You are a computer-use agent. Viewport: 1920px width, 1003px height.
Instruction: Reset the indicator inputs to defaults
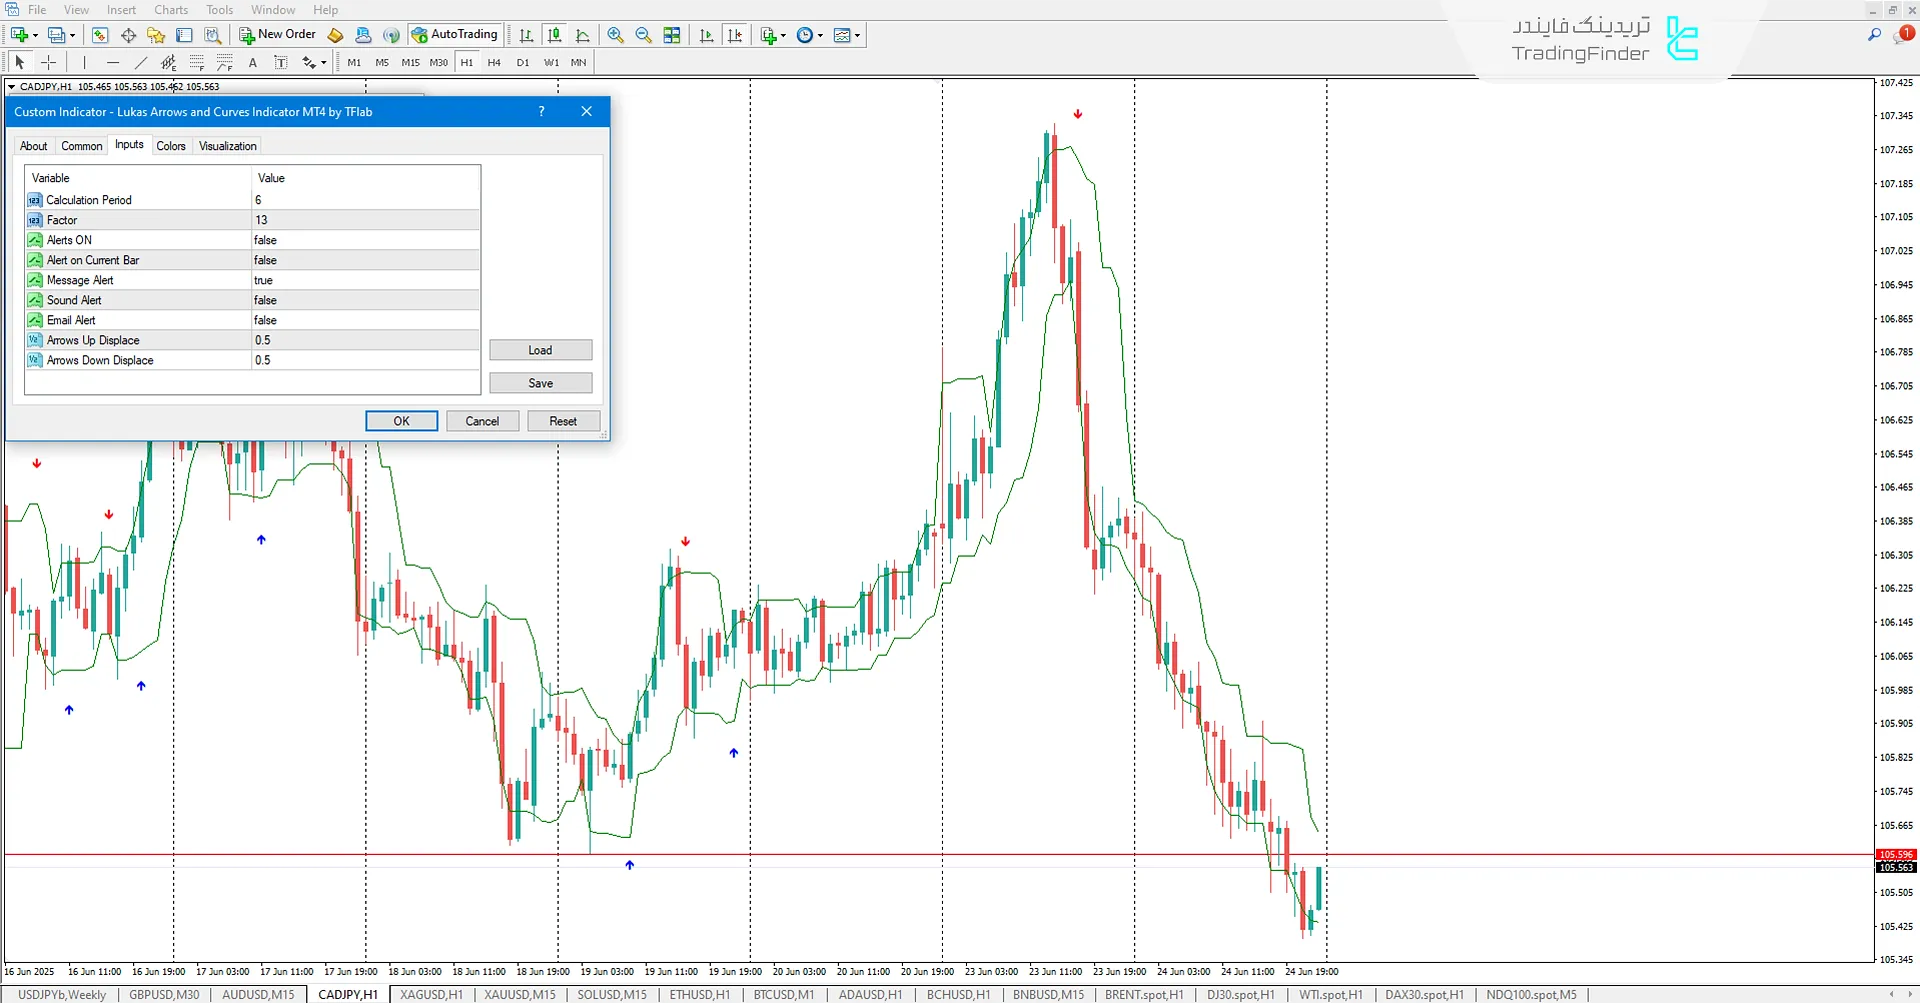(x=563, y=420)
